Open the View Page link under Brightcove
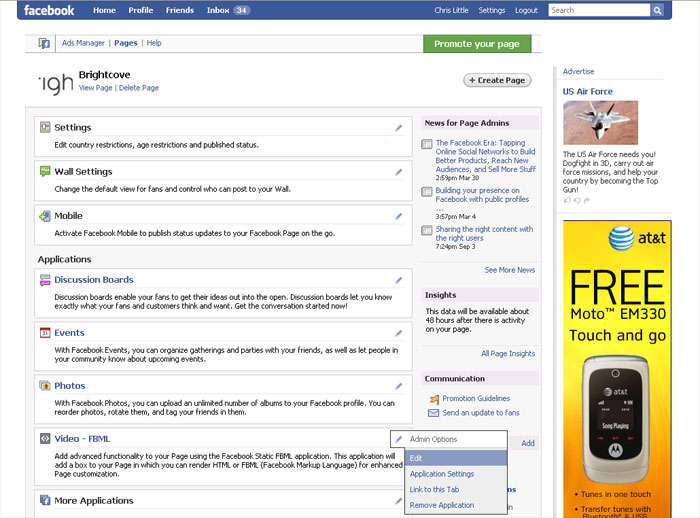The width and height of the screenshot is (700, 518). [96, 88]
